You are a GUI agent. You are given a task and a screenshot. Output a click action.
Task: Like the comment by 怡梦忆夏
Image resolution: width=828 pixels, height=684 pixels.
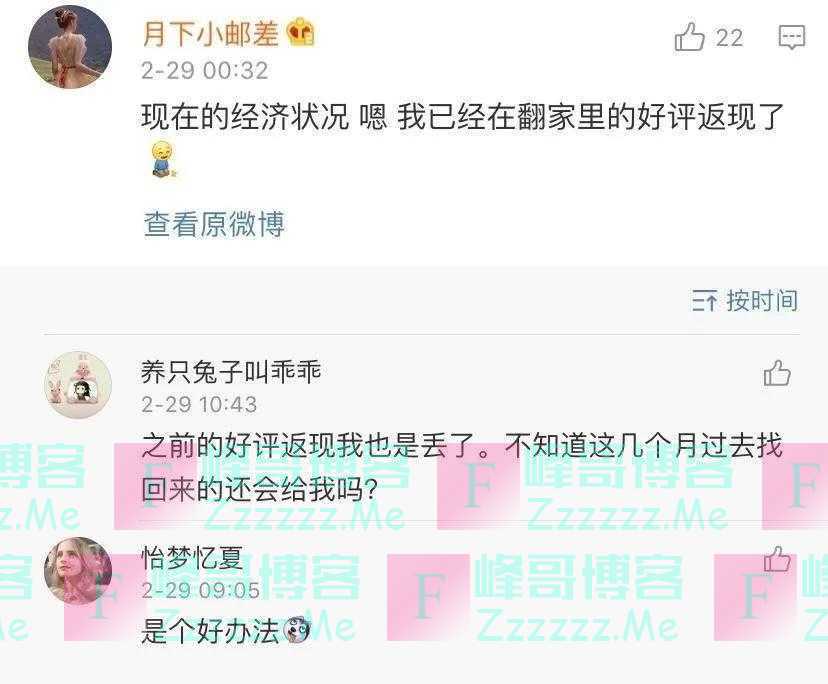(777, 559)
